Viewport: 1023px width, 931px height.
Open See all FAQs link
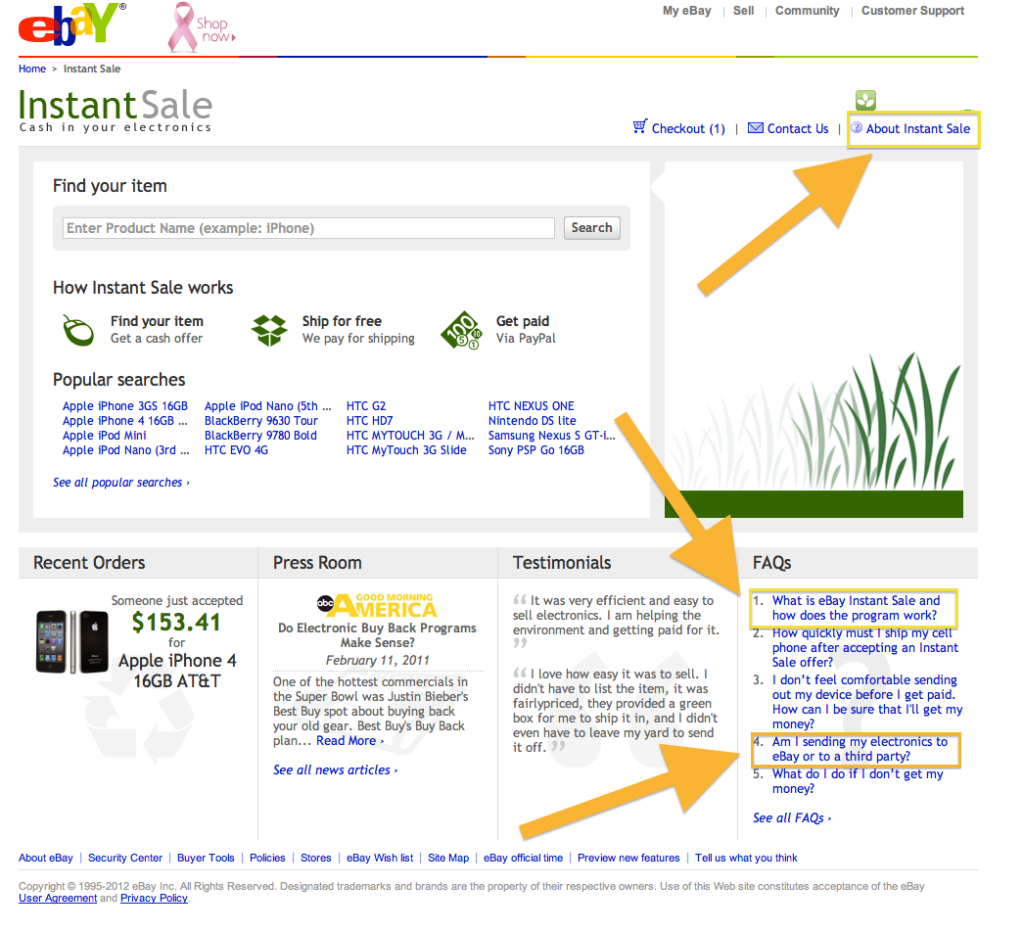792,818
